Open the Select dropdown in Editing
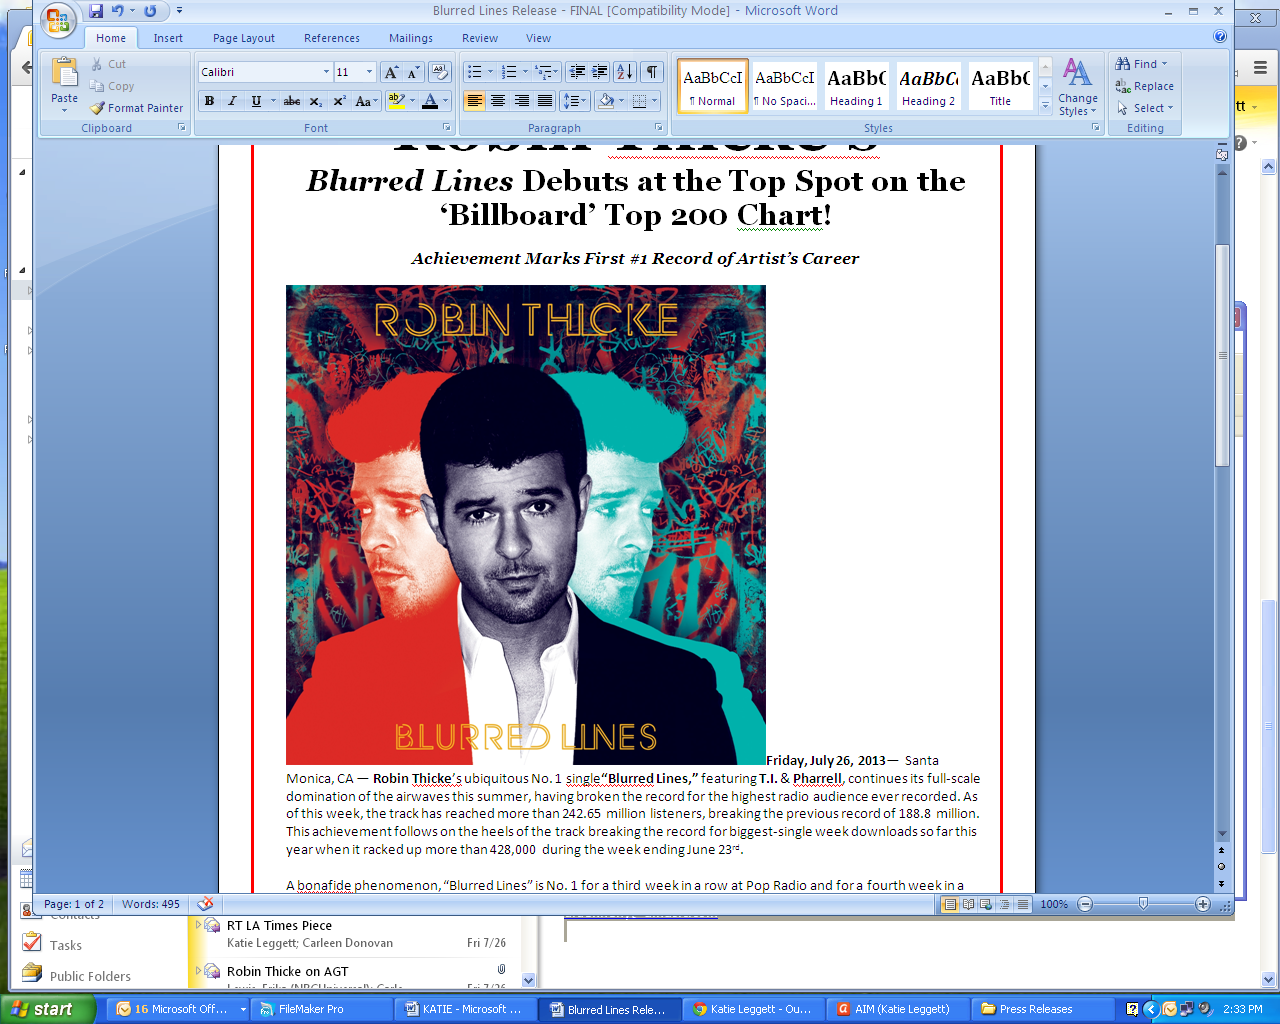 (x=1146, y=108)
